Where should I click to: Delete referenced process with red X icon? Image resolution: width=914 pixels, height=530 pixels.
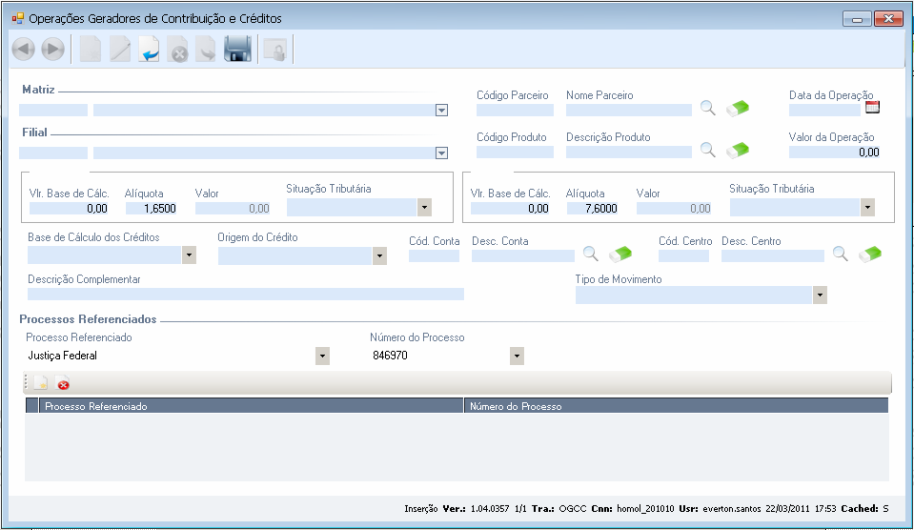63,384
